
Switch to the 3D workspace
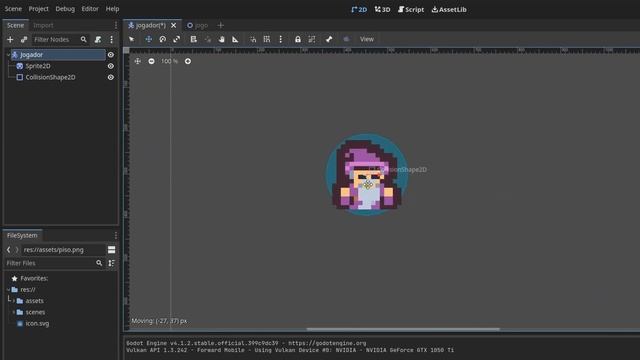point(382,9)
